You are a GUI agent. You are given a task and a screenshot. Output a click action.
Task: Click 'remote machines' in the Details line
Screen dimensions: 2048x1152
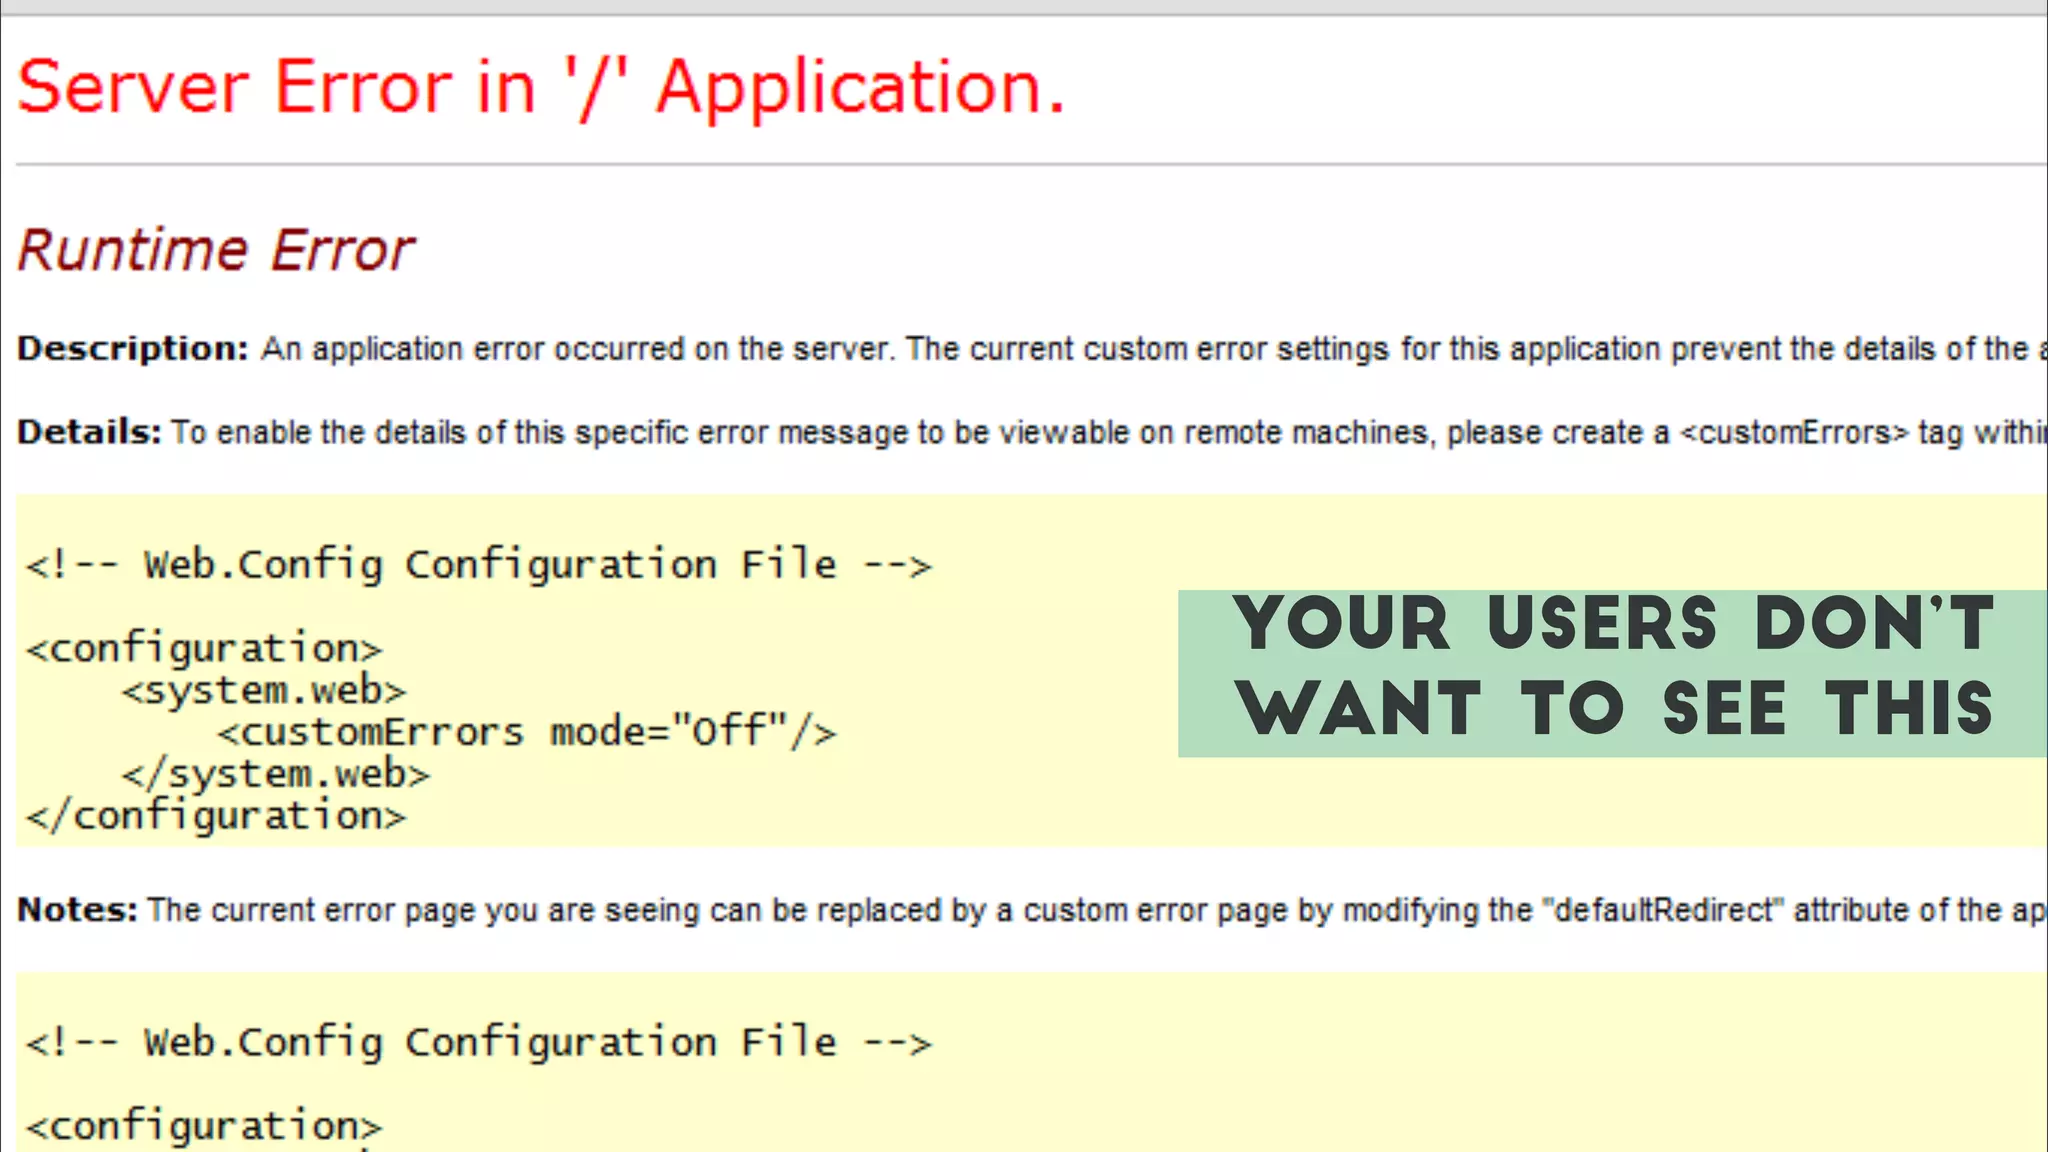point(1306,433)
